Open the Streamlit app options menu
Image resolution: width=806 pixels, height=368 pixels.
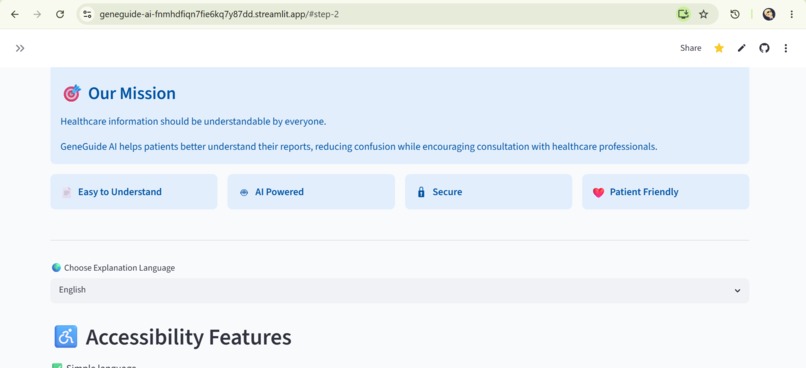[x=785, y=48]
